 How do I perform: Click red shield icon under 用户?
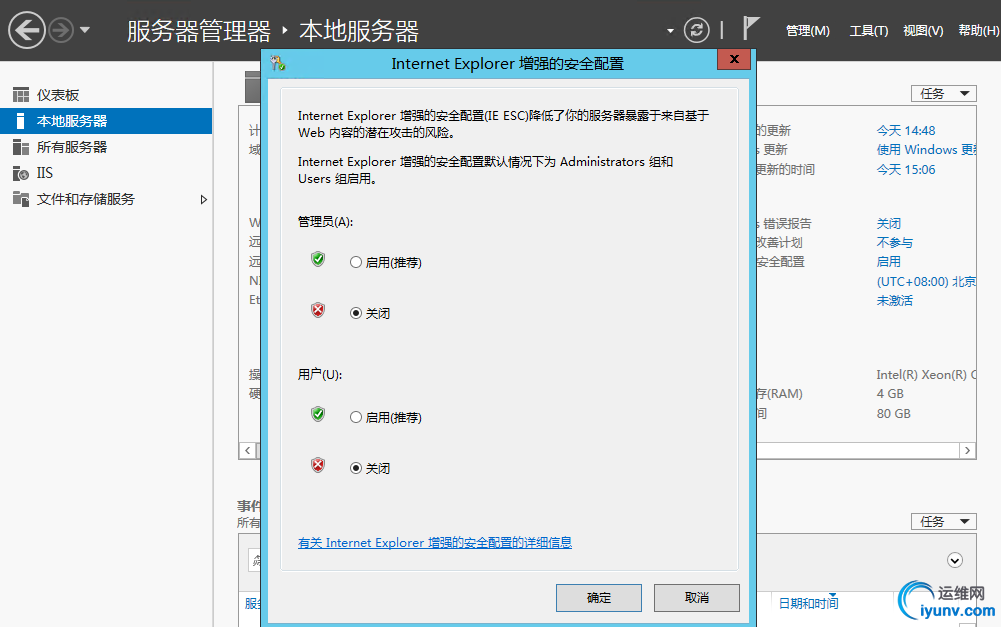coord(318,465)
